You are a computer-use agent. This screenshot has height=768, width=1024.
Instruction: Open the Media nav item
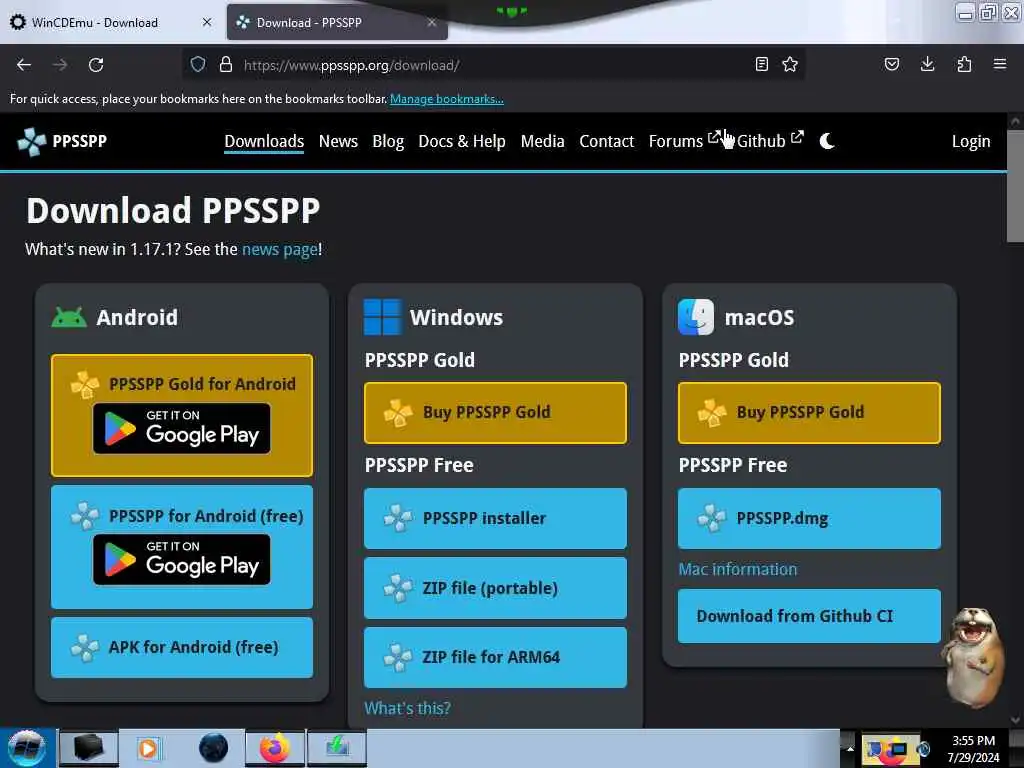[542, 141]
